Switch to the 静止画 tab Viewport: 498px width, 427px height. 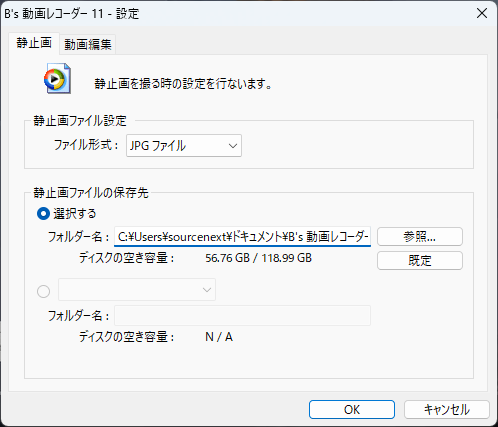click(x=34, y=43)
